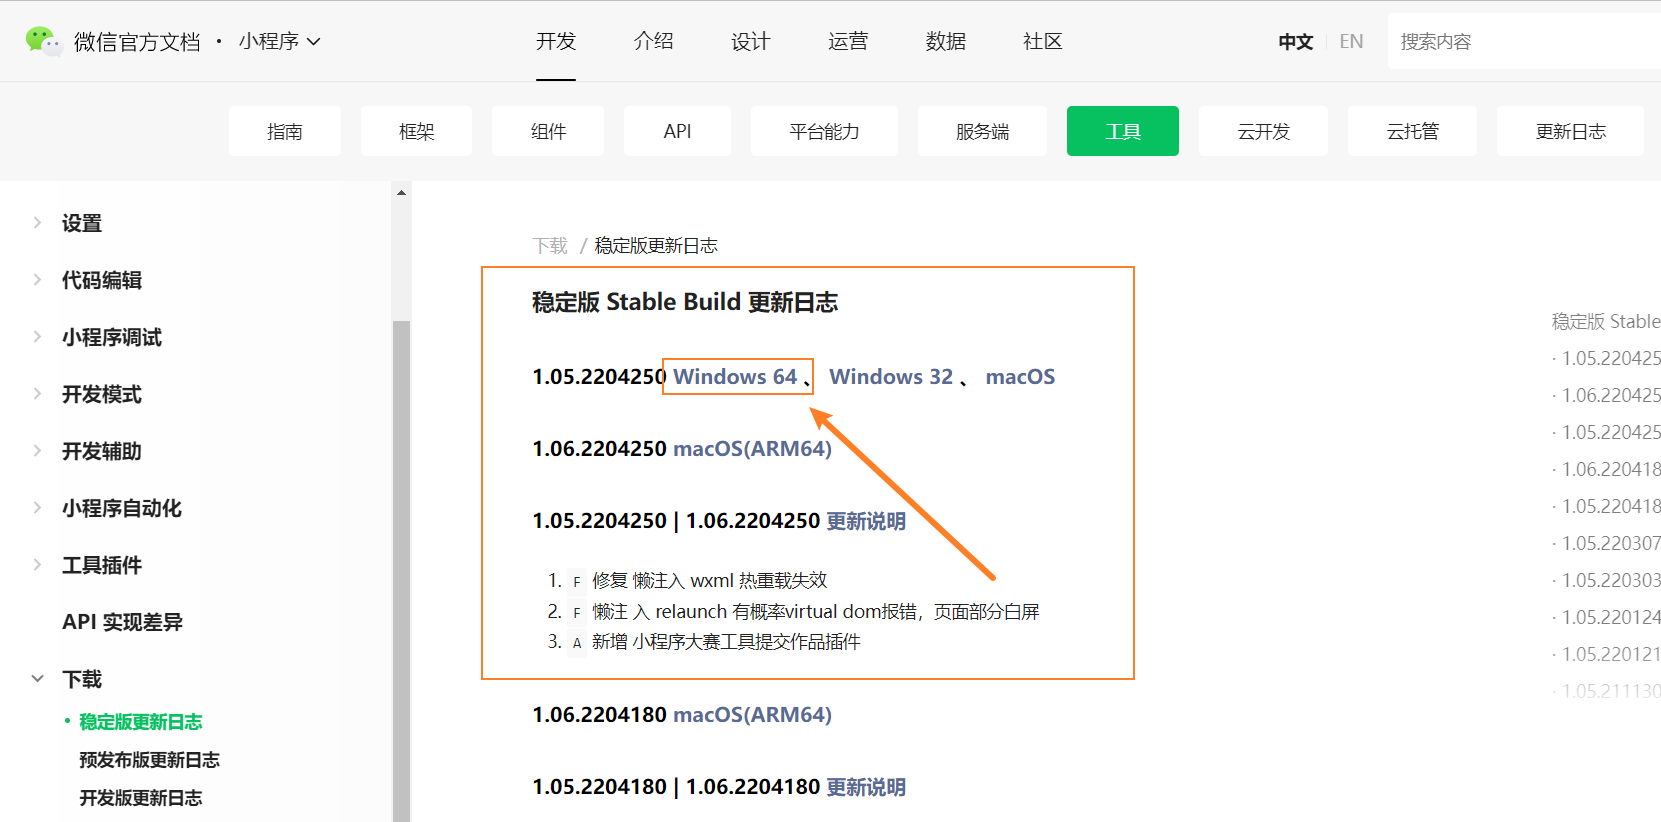The height and width of the screenshot is (822, 1661).
Task: Jump to first 1.06.220418 outline entry
Action: point(1611,469)
